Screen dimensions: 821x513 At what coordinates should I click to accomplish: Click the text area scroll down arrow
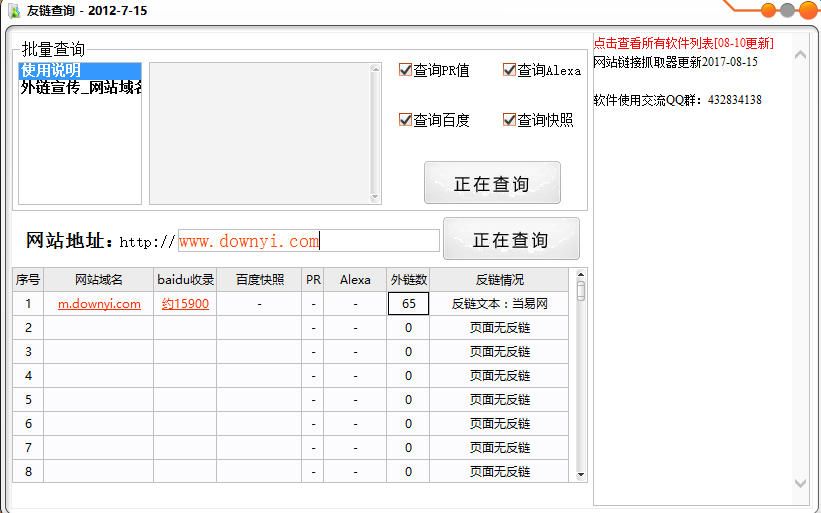[x=375, y=197]
